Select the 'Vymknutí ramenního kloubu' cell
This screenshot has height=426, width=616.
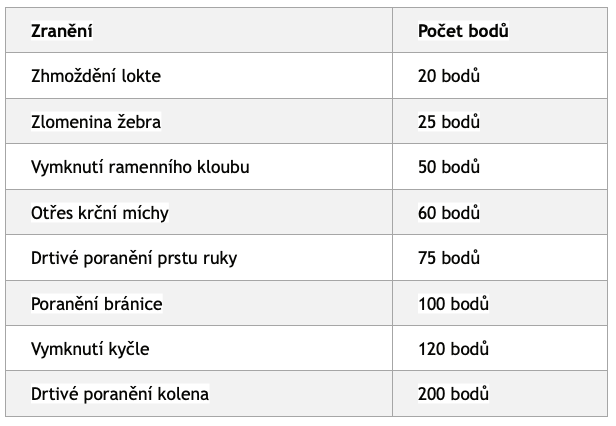pyautogui.click(x=140, y=167)
